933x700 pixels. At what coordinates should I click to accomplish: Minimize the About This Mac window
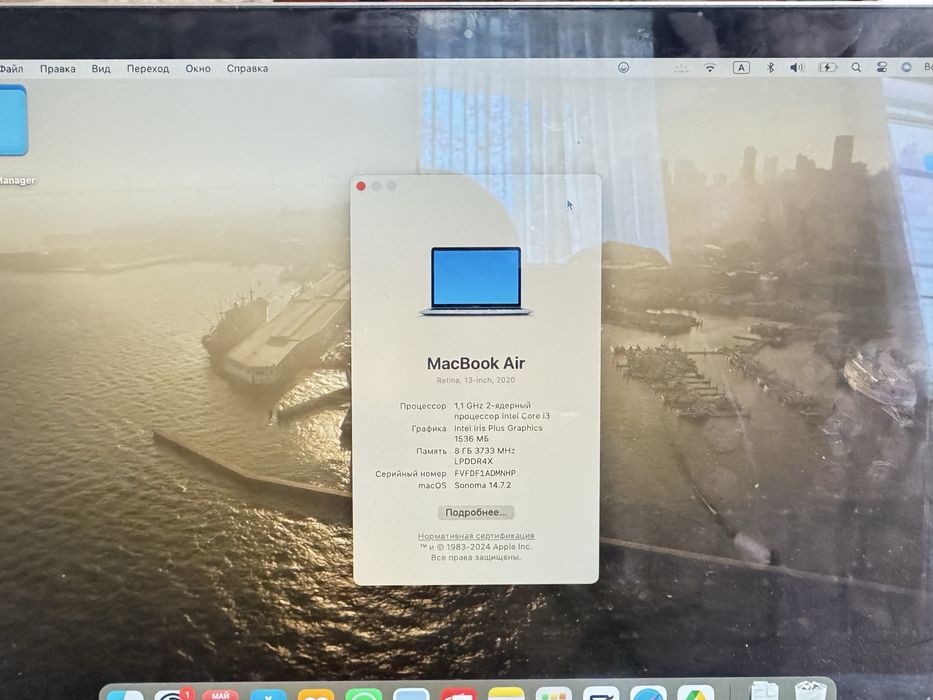click(376, 186)
